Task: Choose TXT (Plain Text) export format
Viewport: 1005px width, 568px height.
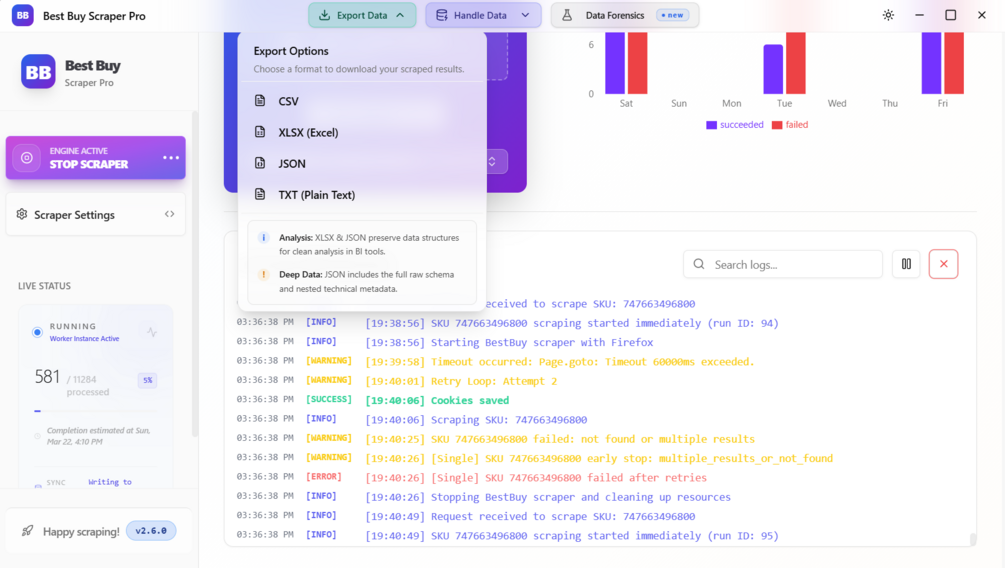Action: click(x=361, y=195)
